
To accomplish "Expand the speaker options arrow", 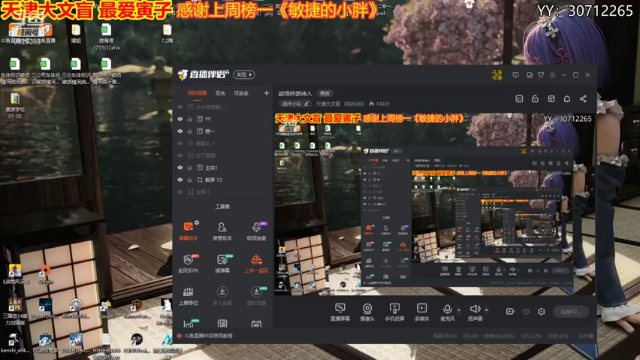I will point(486,310).
